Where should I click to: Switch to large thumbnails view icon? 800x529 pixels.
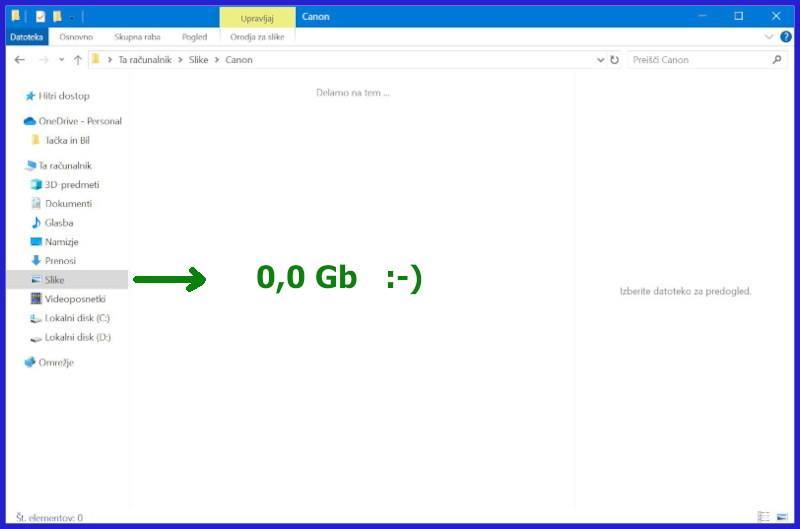(782, 516)
